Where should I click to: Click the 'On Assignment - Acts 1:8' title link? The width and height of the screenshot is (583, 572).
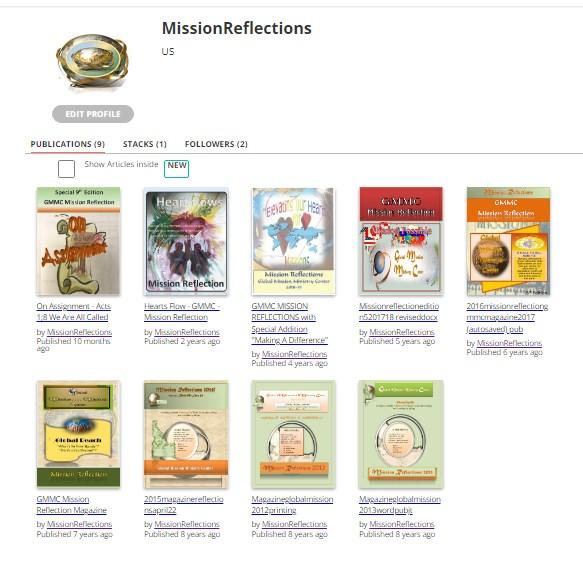click(74, 312)
